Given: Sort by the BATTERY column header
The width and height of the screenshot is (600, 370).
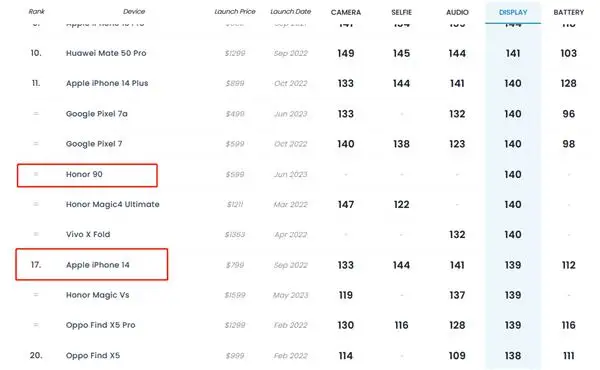Looking at the screenshot, I should 569,12.
